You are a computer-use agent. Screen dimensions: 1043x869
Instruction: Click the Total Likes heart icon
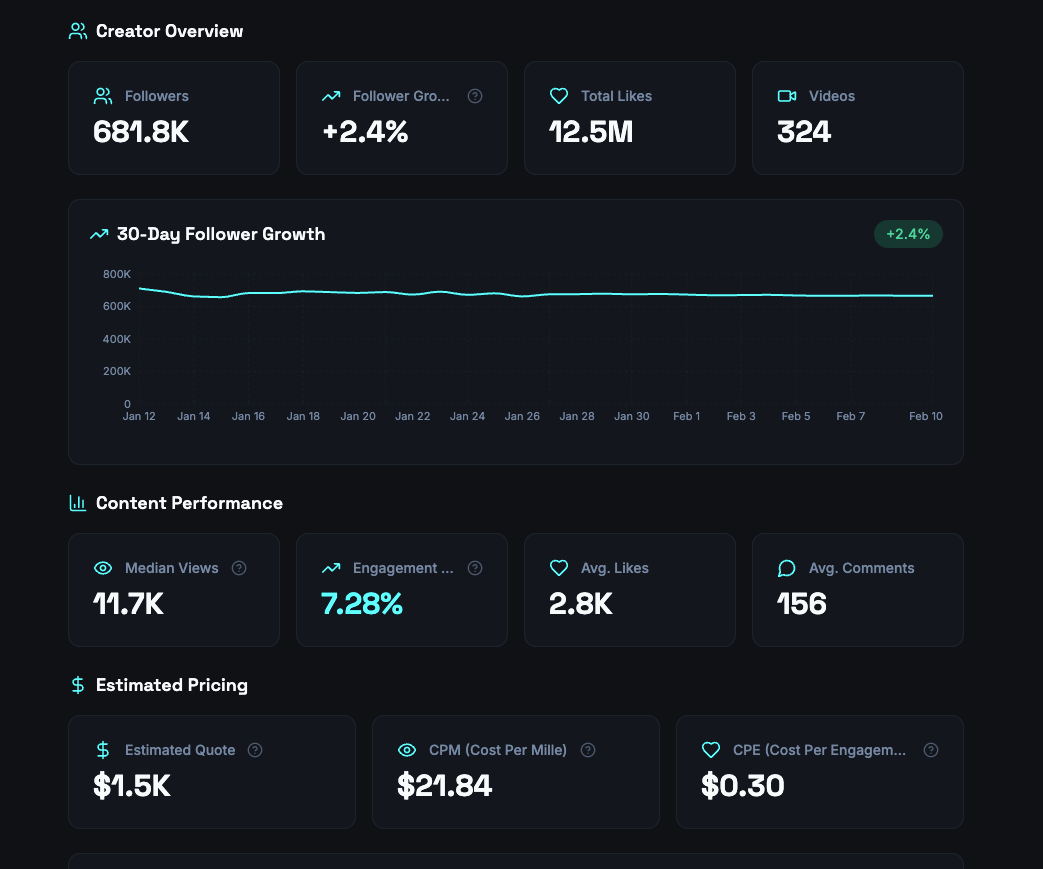pyautogui.click(x=558, y=95)
